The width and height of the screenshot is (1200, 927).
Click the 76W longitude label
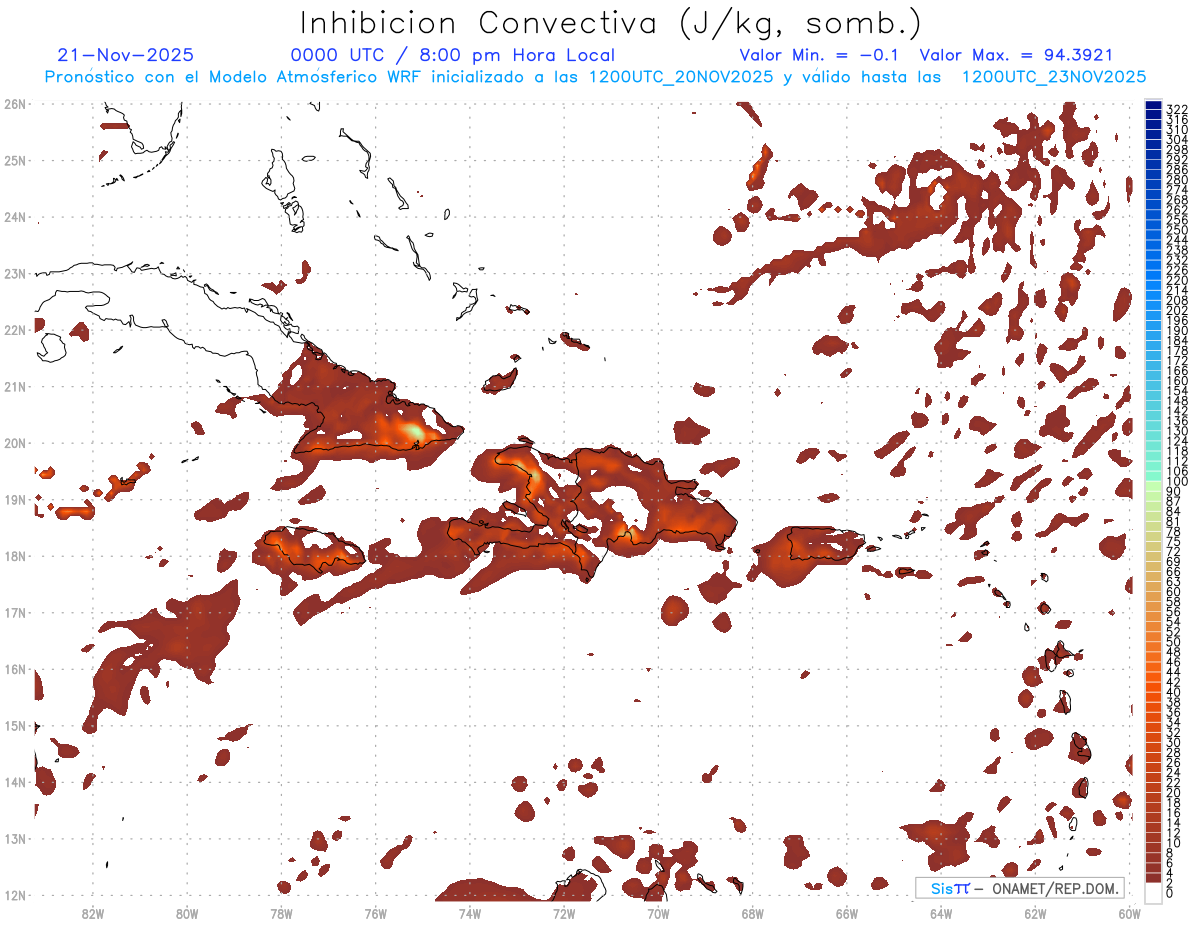[x=375, y=912]
